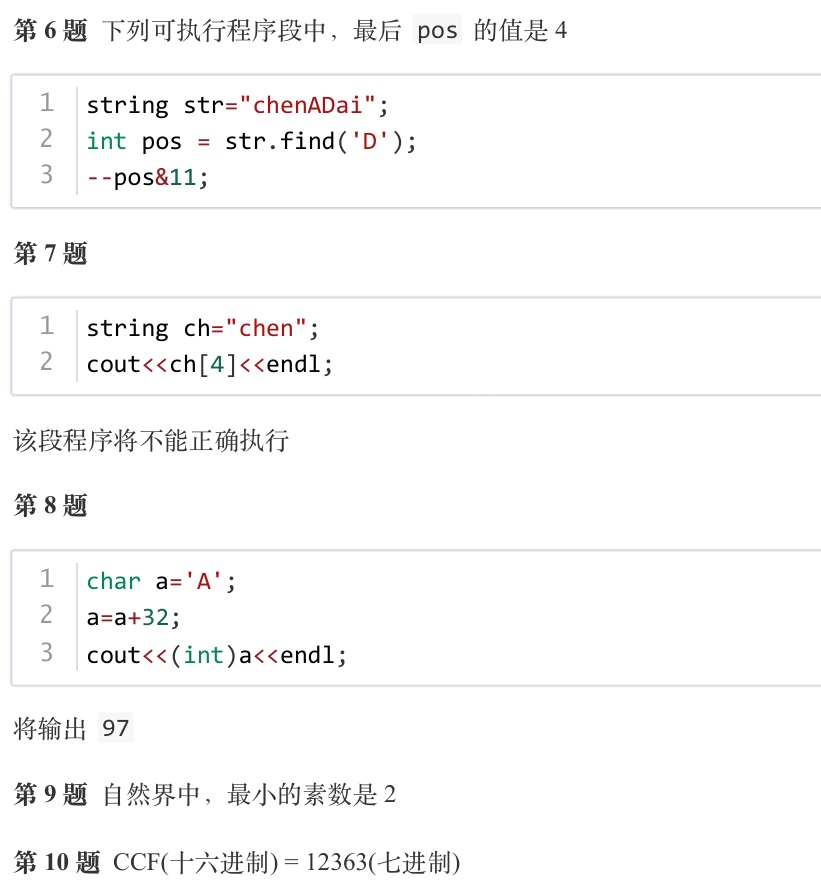821x885 pixels.
Task: Click the cout<<ch[4]<<endl line
Action: pos(209,364)
